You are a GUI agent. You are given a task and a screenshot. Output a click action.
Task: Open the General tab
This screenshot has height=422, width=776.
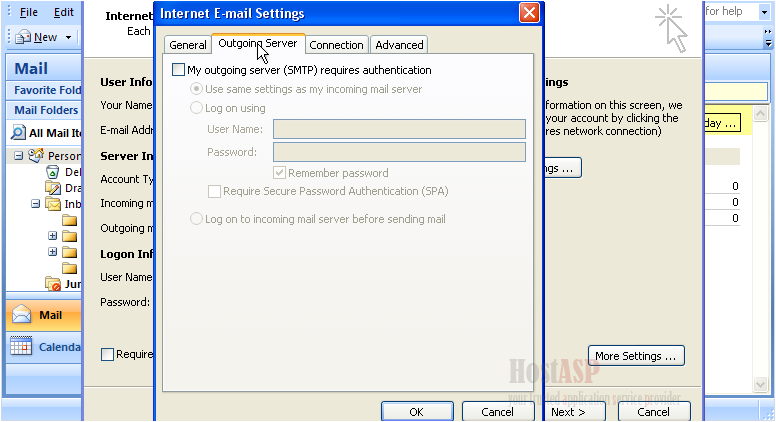[x=188, y=45]
